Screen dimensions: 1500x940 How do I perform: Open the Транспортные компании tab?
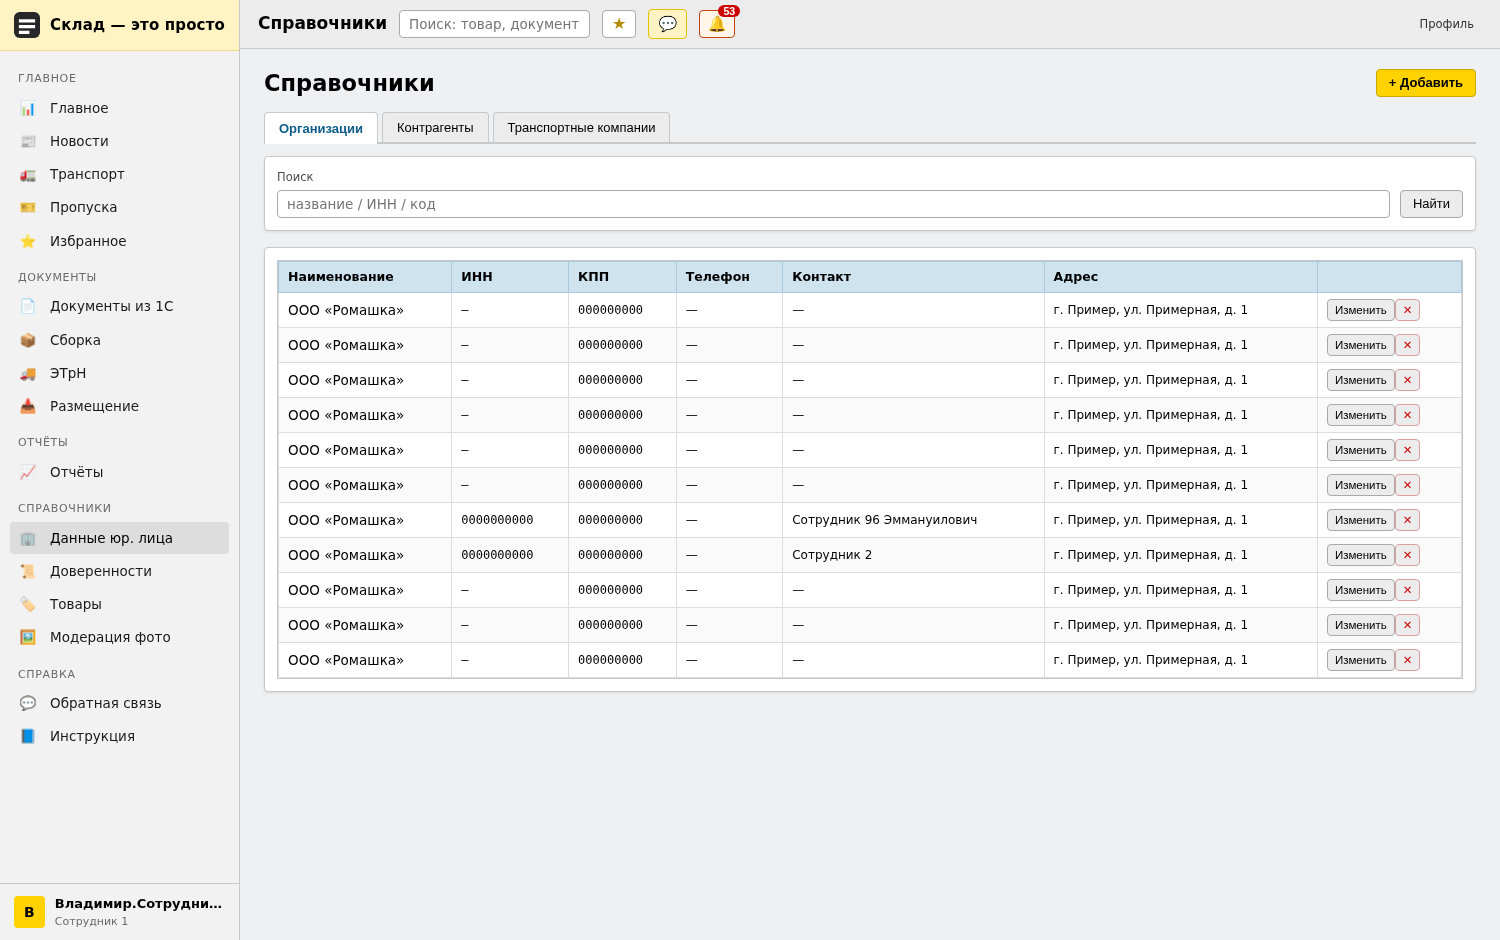(581, 127)
